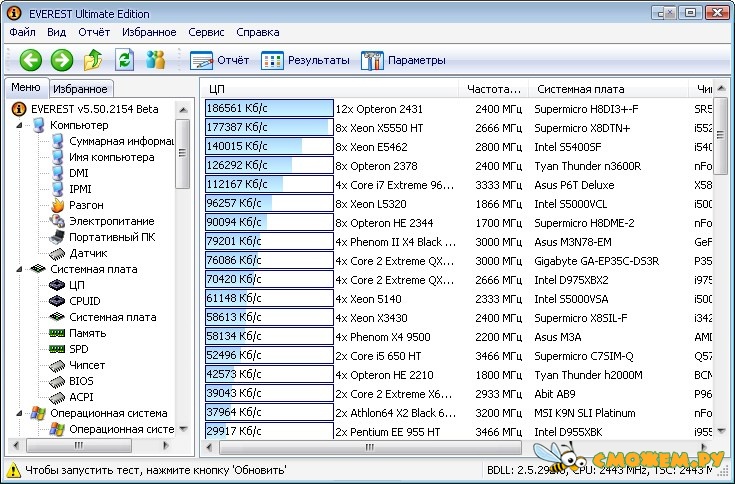735x484 pixels.
Task: Select the 4x Xeon X3430 row
Action: pyautogui.click(x=458, y=318)
